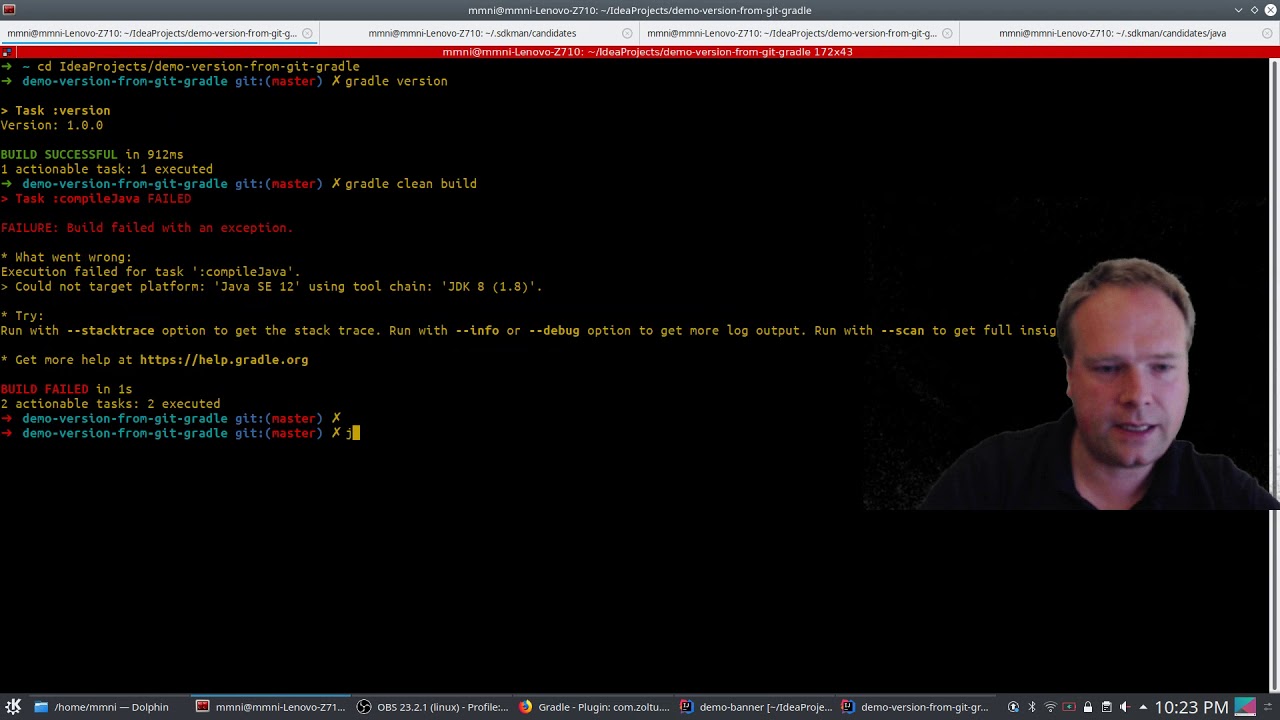Viewport: 1280px width, 720px height.
Task: Click the lock tray icon
Action: pyautogui.click(x=1087, y=707)
